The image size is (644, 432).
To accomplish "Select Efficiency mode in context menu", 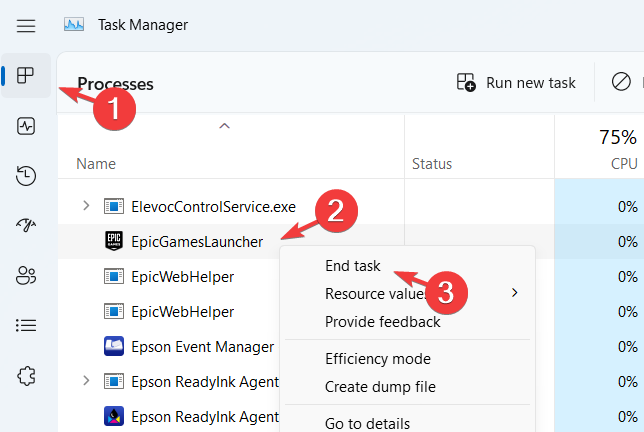I will pos(378,358).
